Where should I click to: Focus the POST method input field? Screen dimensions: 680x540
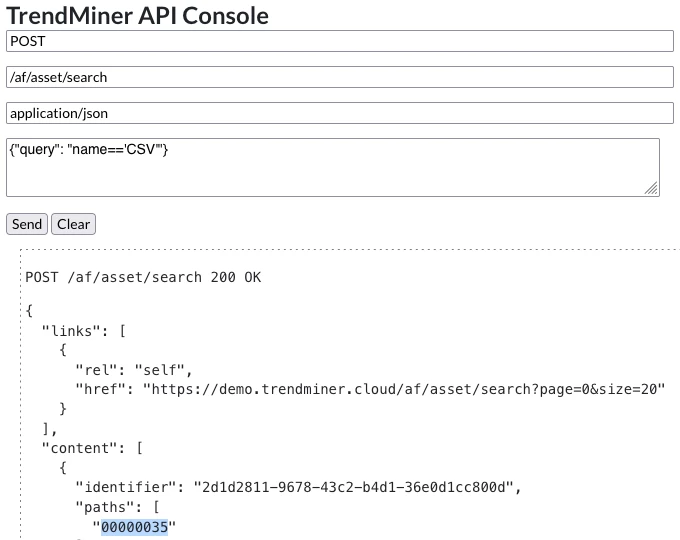340,41
